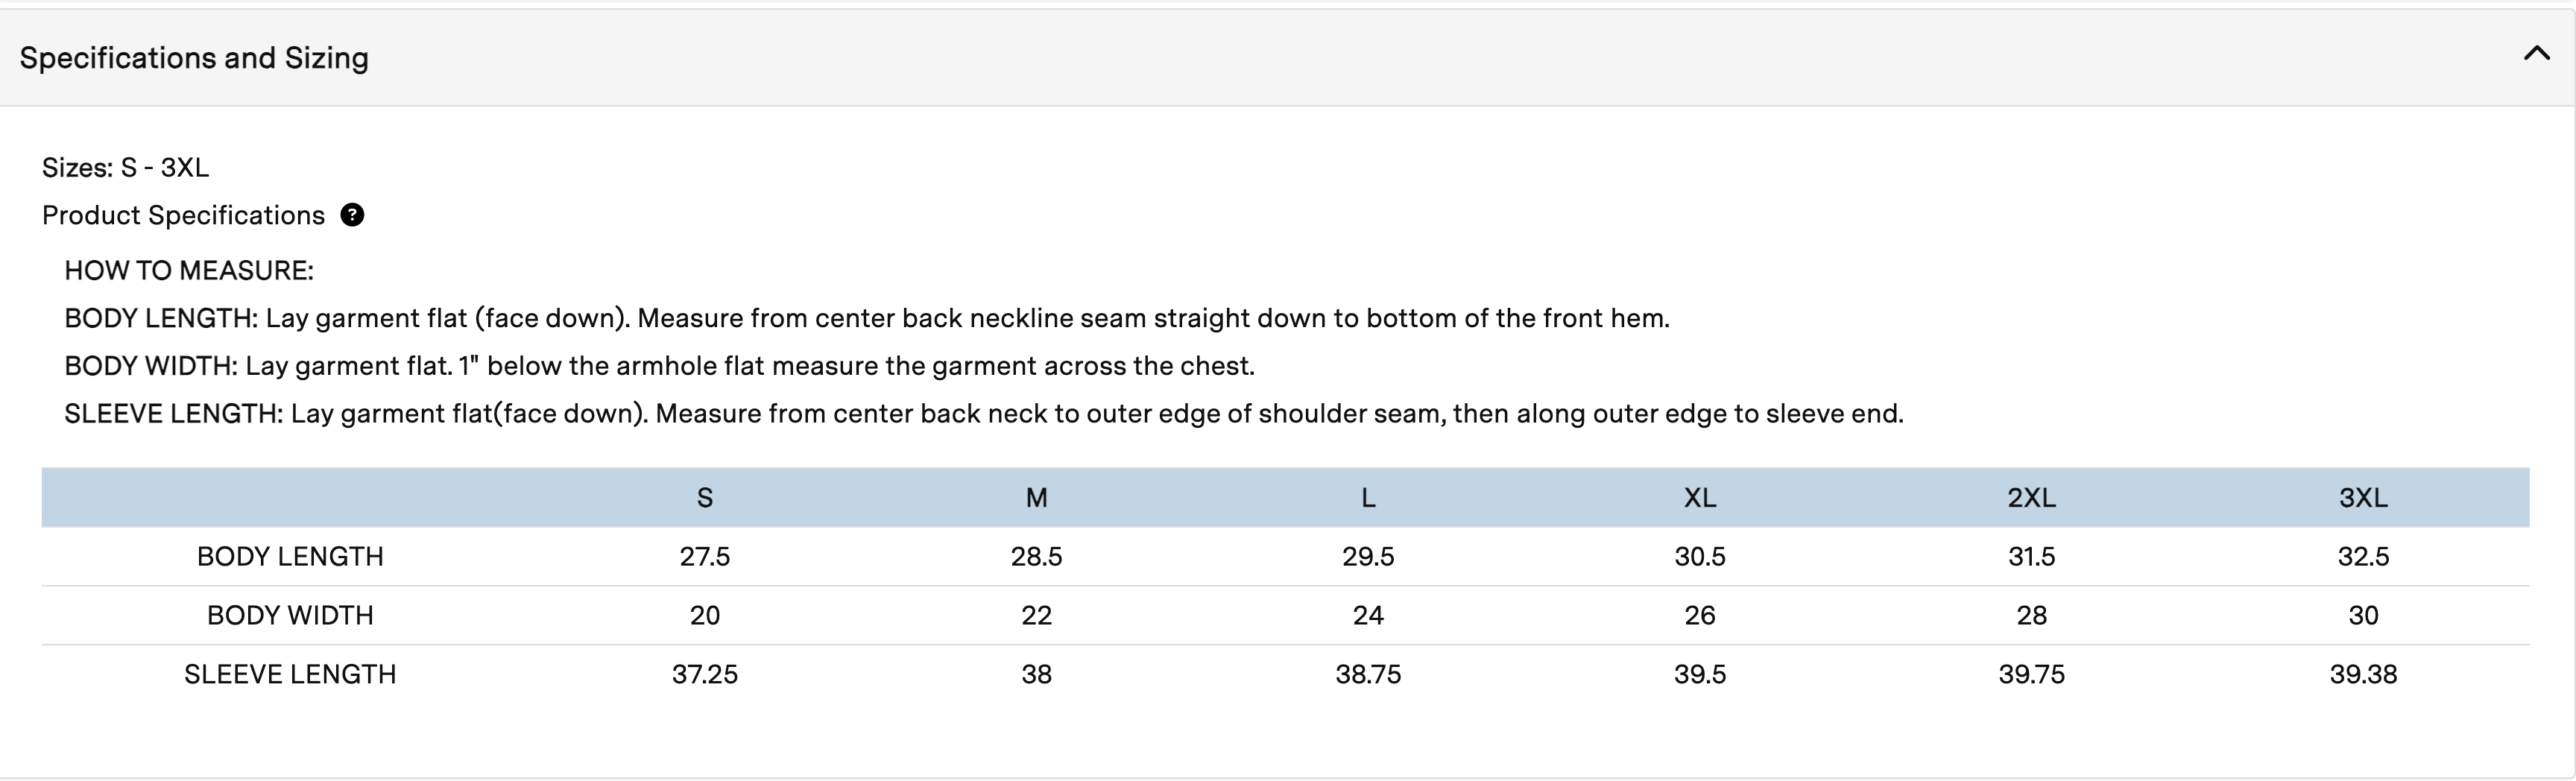Click the 39.38 sleeve length cell
Viewport: 2576px width, 781px height.
[x=2363, y=674]
